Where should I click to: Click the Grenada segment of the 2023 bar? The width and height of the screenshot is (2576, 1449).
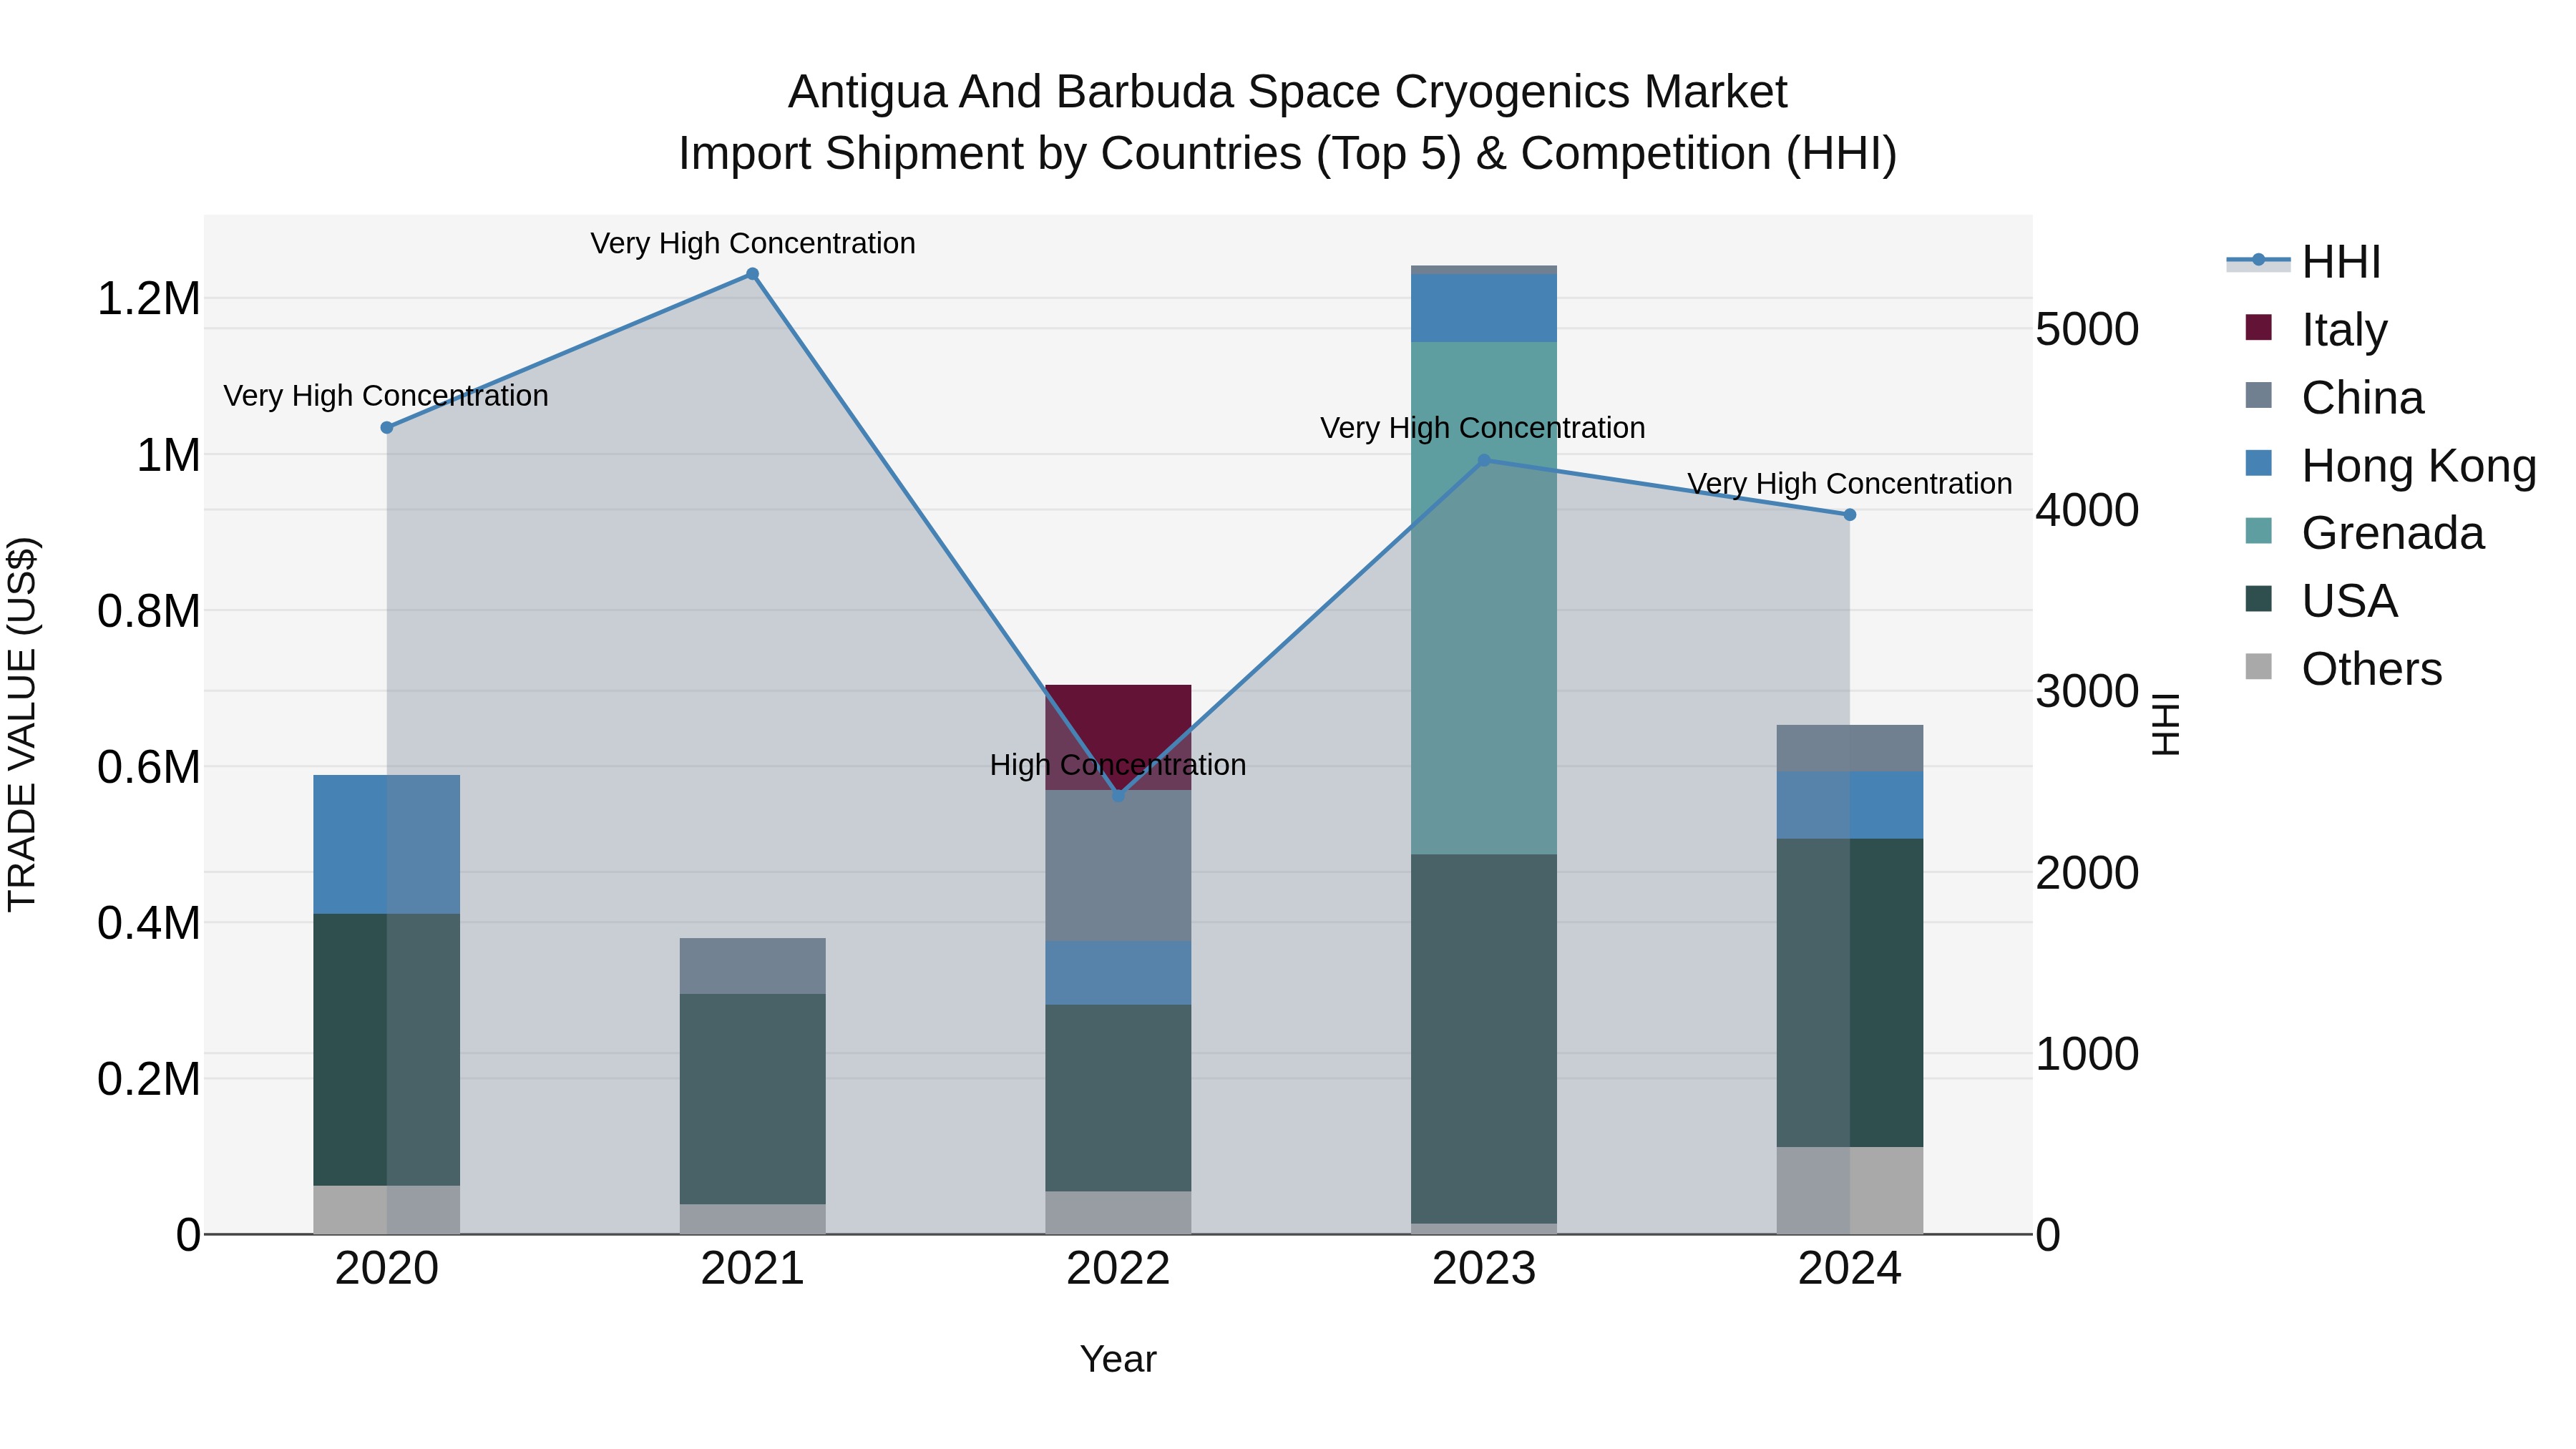click(x=1484, y=598)
